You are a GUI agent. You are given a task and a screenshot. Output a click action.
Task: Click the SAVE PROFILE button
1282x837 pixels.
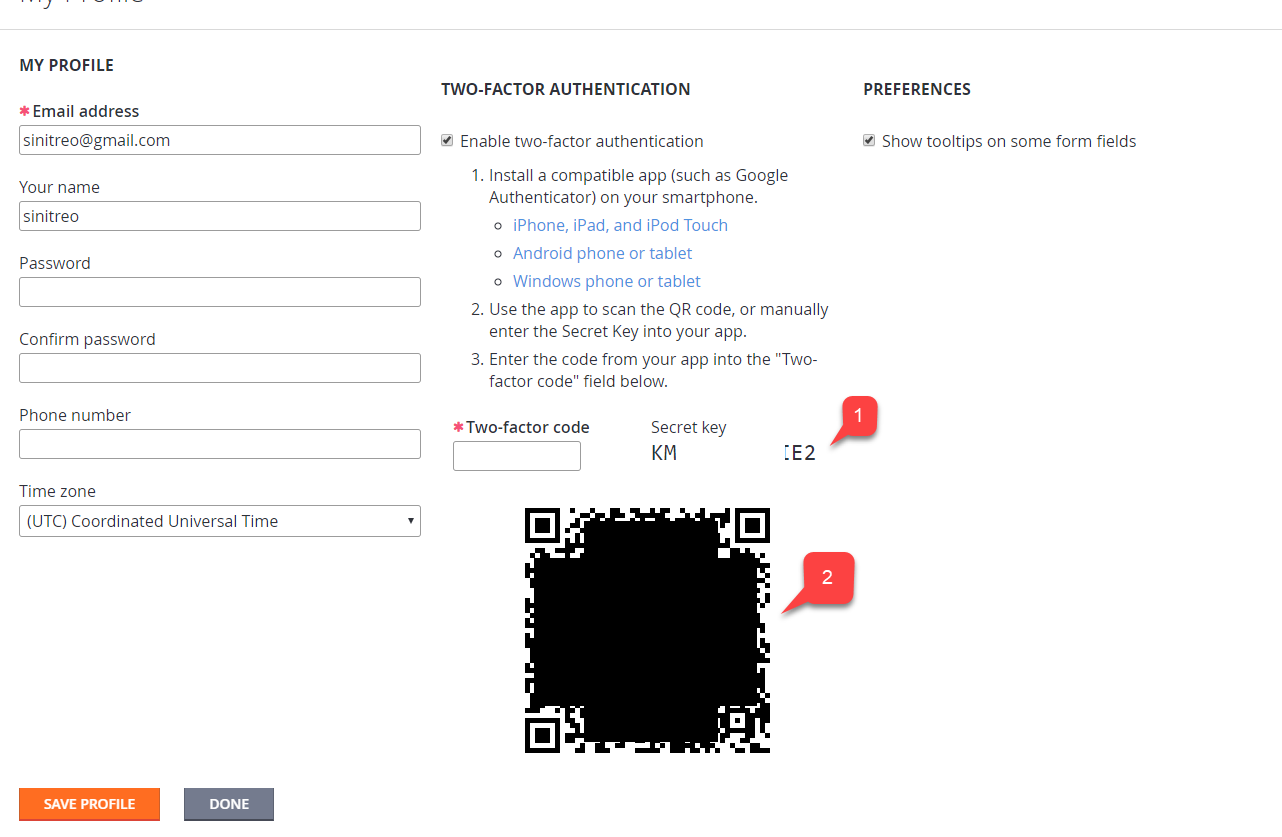pos(89,804)
